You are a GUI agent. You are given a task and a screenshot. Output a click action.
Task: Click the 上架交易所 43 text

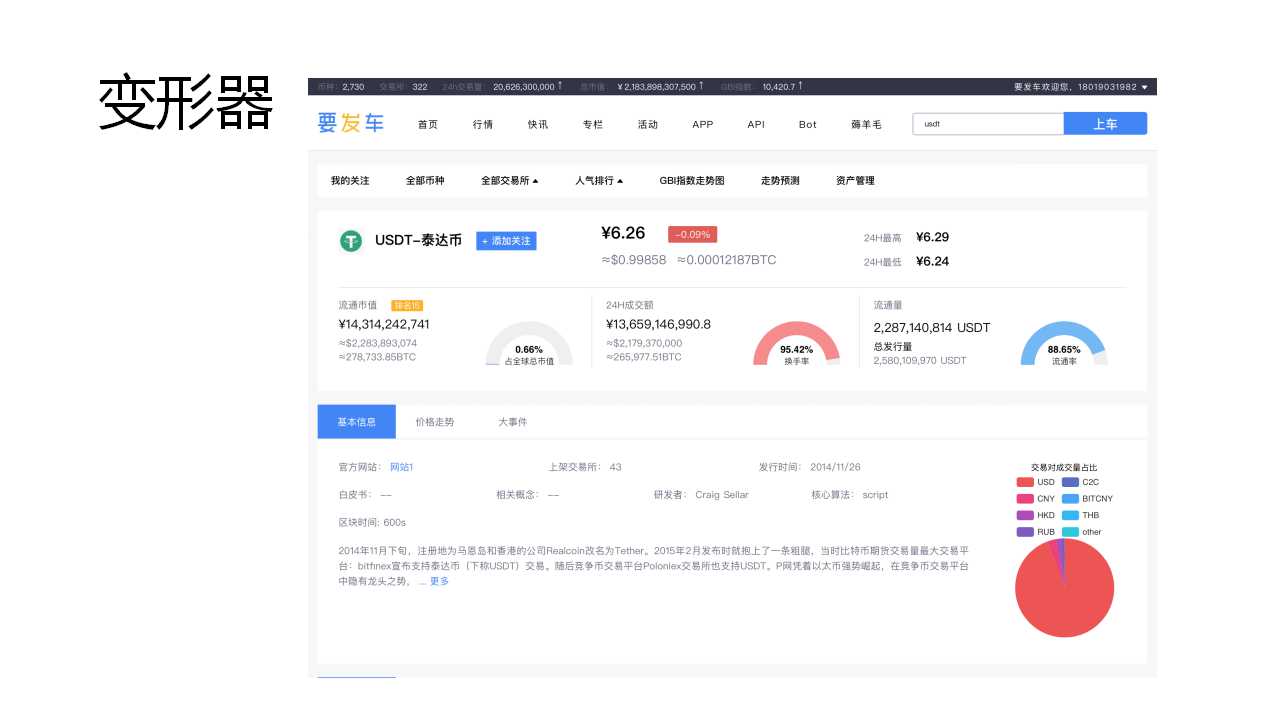(x=585, y=467)
